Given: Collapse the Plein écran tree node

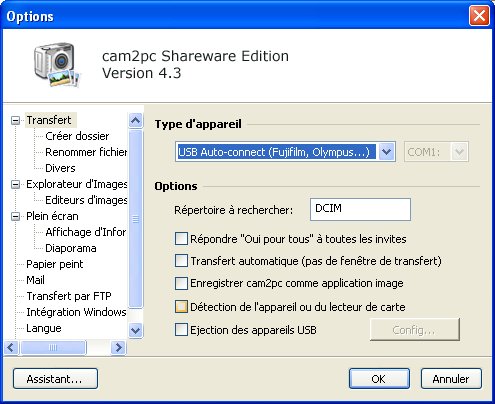Looking at the screenshot, I should (x=15, y=216).
